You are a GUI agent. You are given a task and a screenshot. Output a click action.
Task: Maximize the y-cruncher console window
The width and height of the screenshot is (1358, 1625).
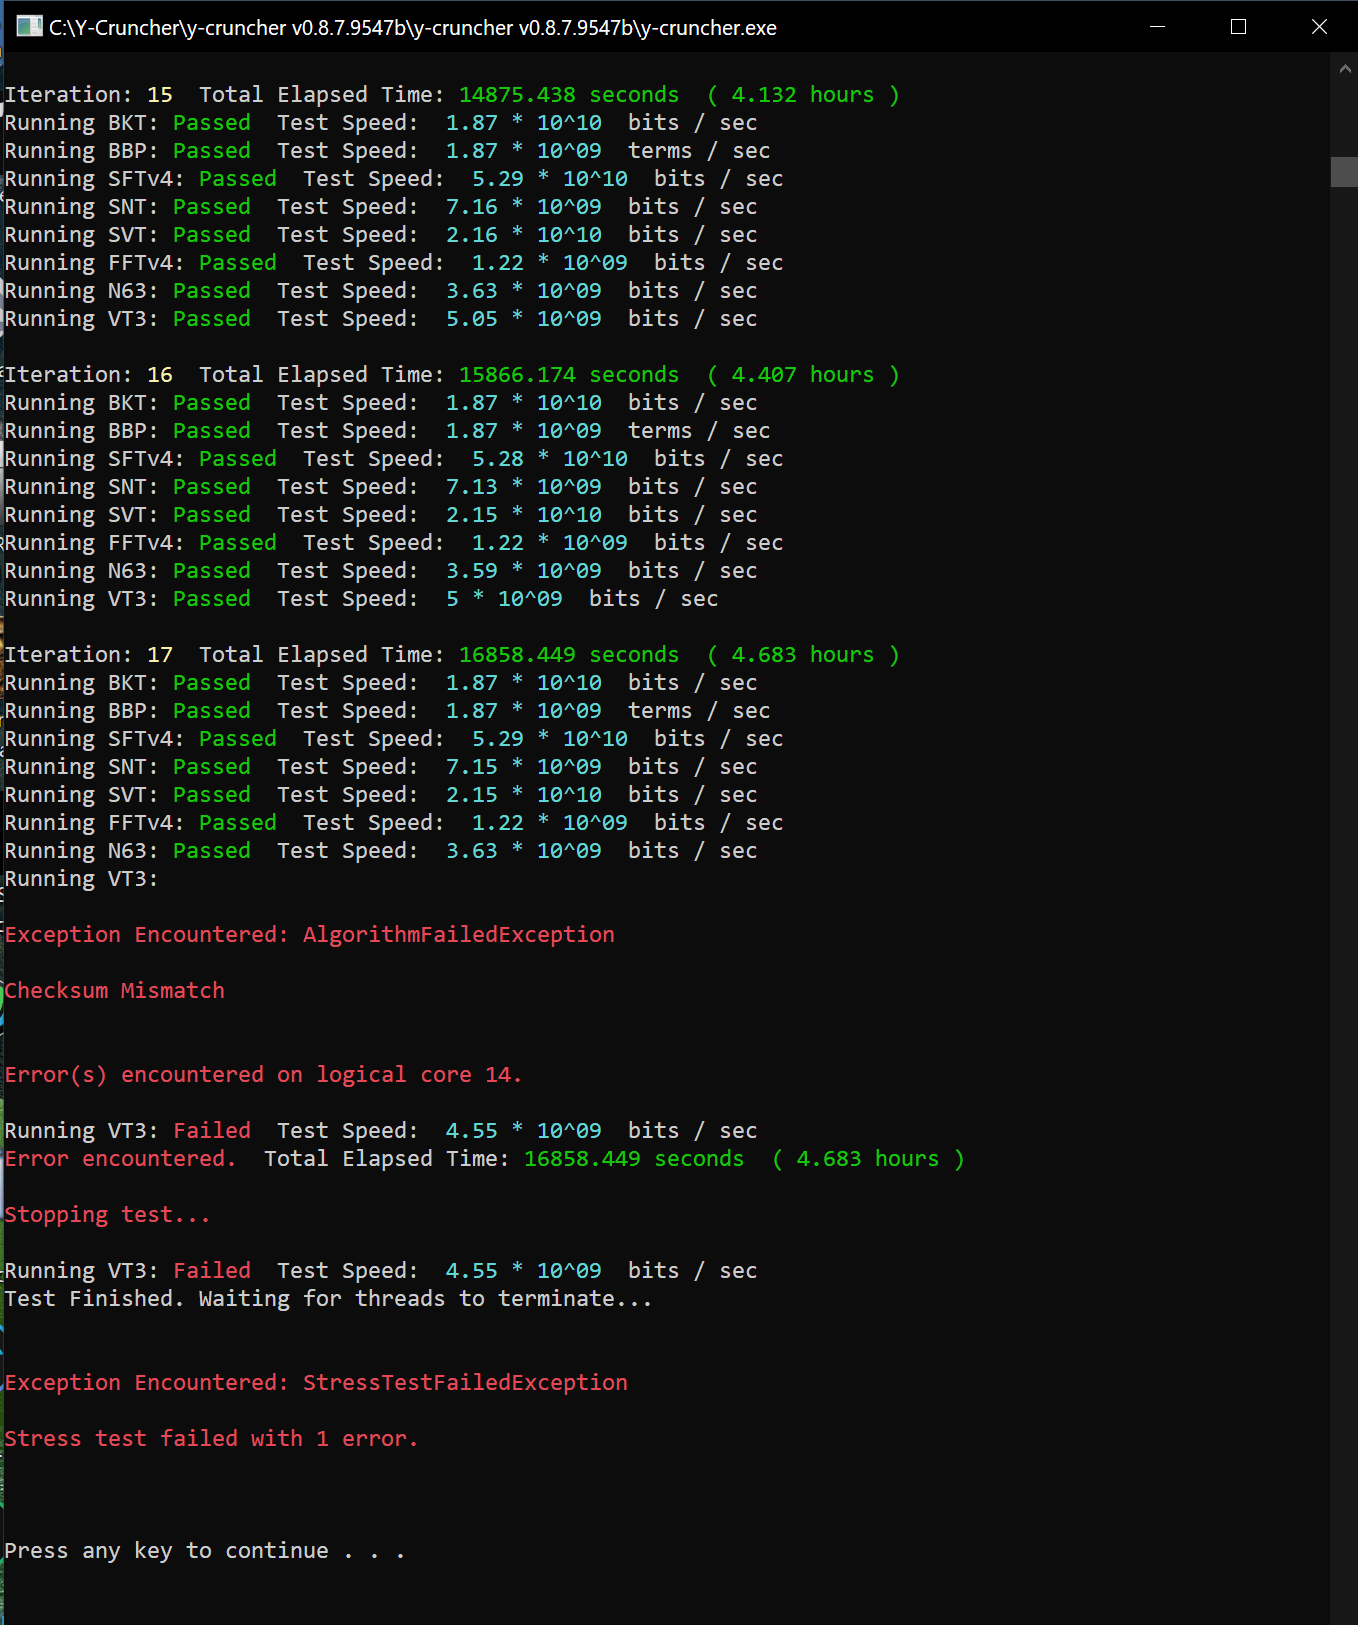(1238, 27)
